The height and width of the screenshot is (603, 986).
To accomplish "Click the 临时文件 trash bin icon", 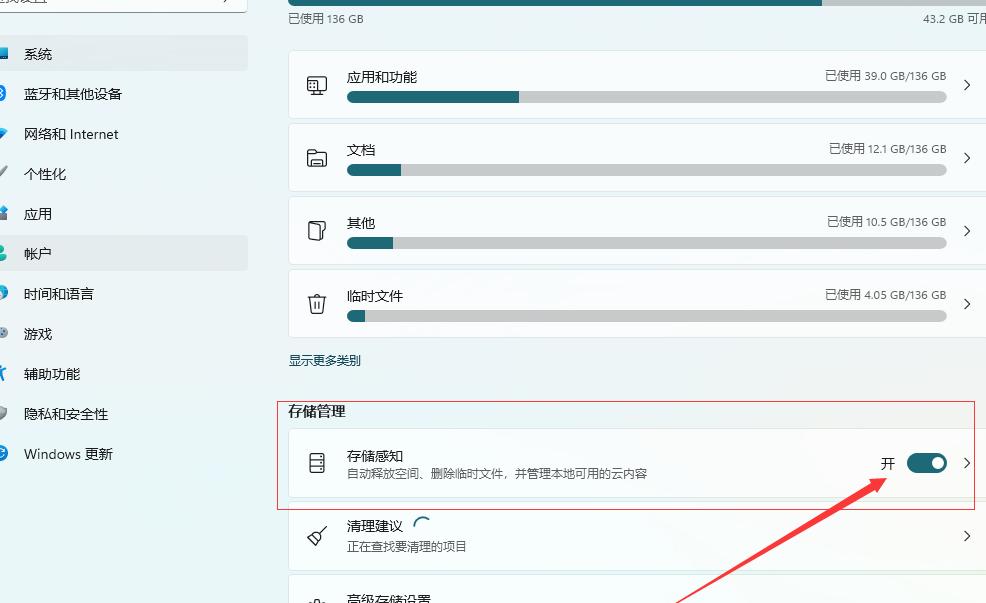I will (x=317, y=304).
